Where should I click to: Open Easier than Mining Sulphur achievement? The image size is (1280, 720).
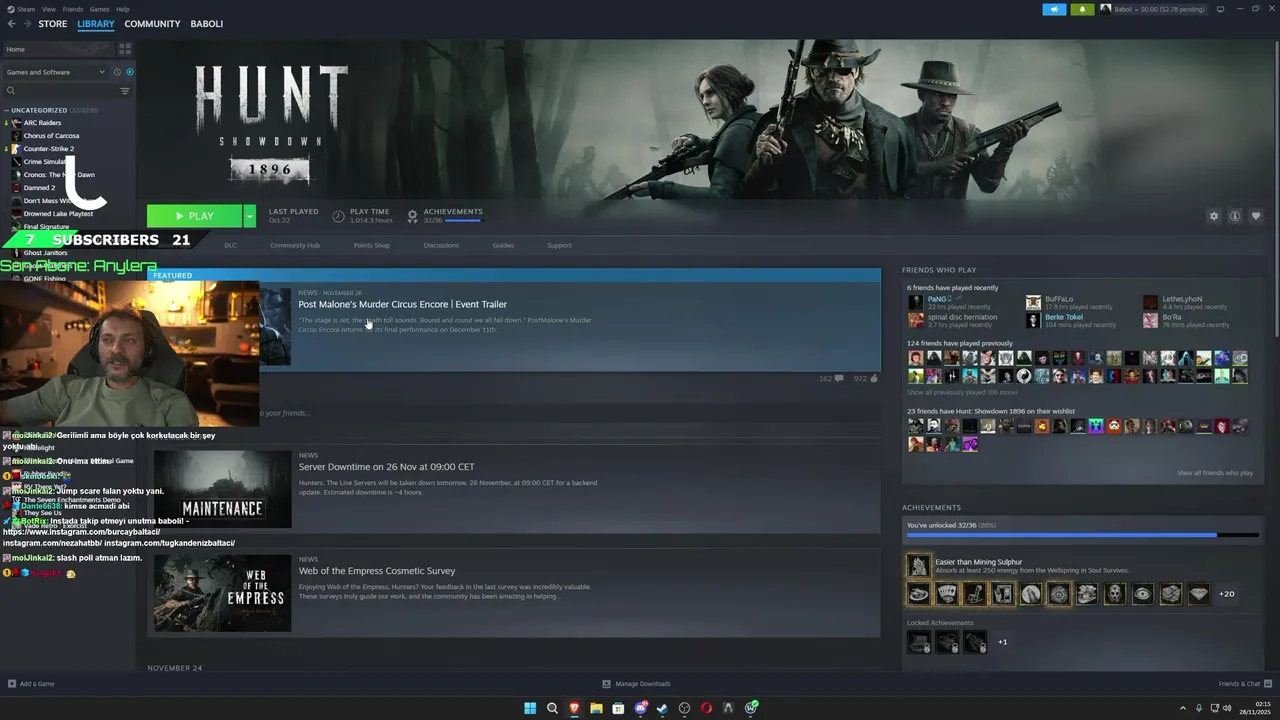tap(979, 562)
